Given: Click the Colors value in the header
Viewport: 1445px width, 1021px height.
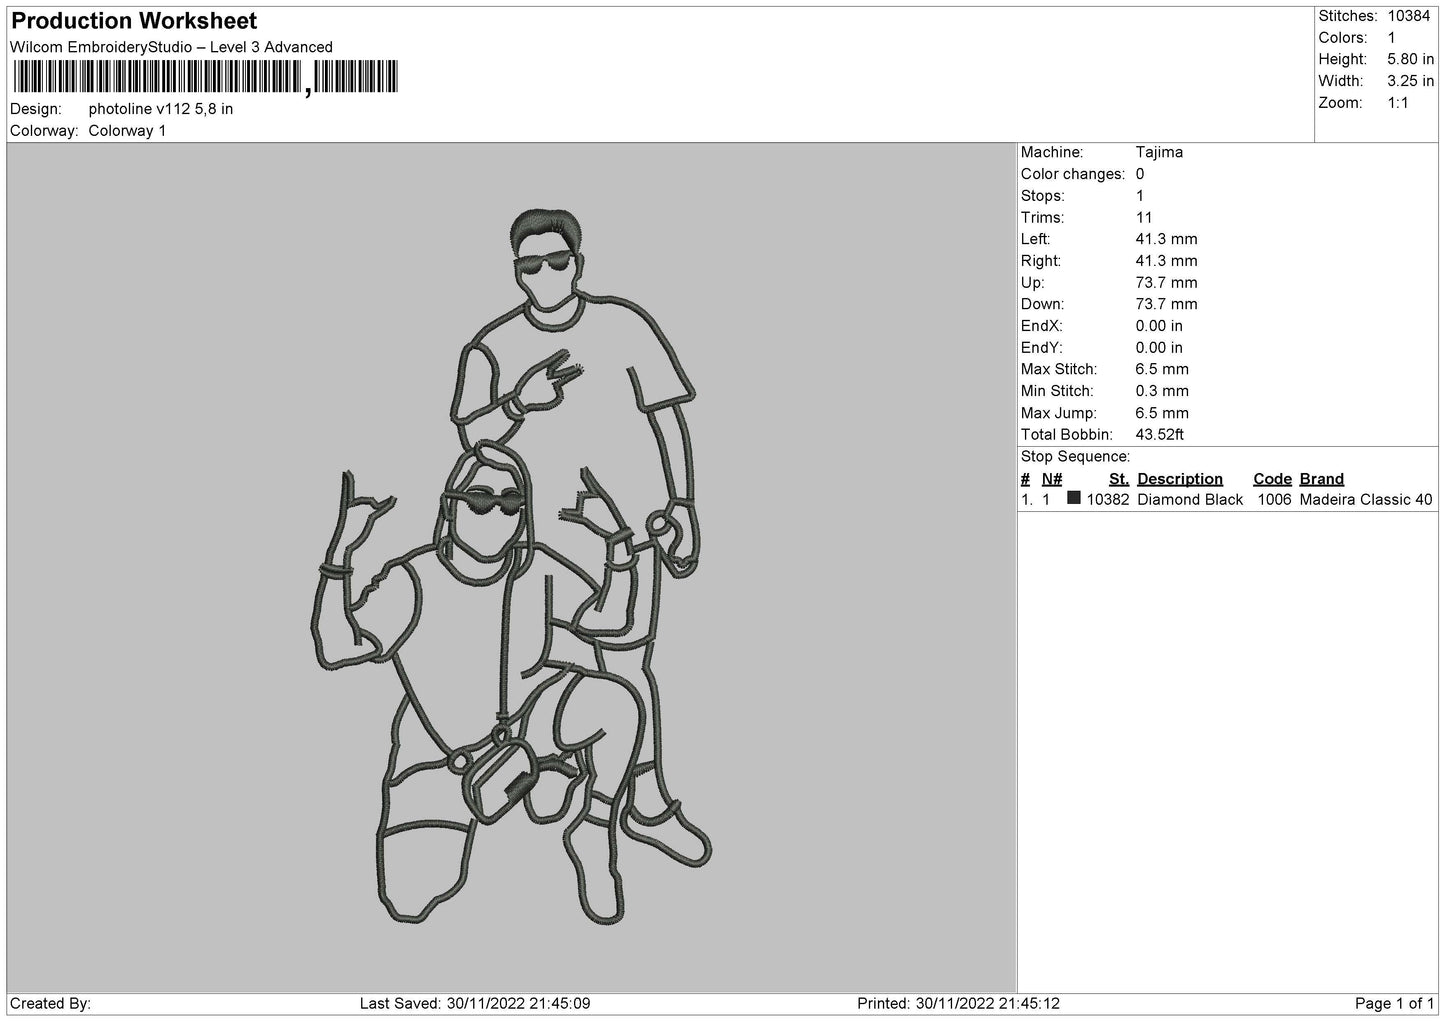Looking at the screenshot, I should click(x=1392, y=38).
